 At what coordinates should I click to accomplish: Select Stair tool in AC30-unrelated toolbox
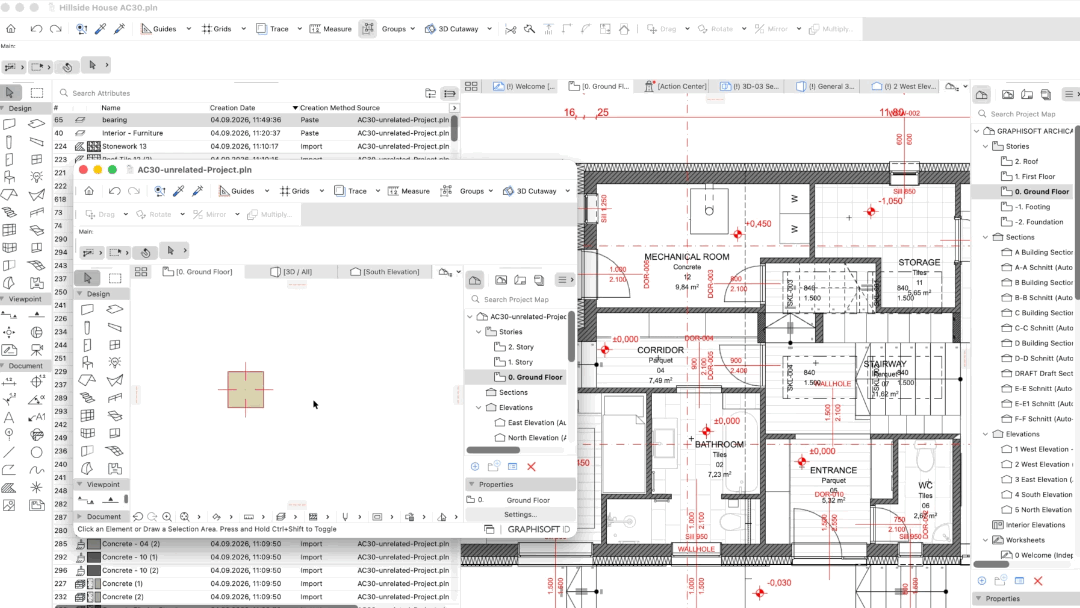click(x=87, y=397)
